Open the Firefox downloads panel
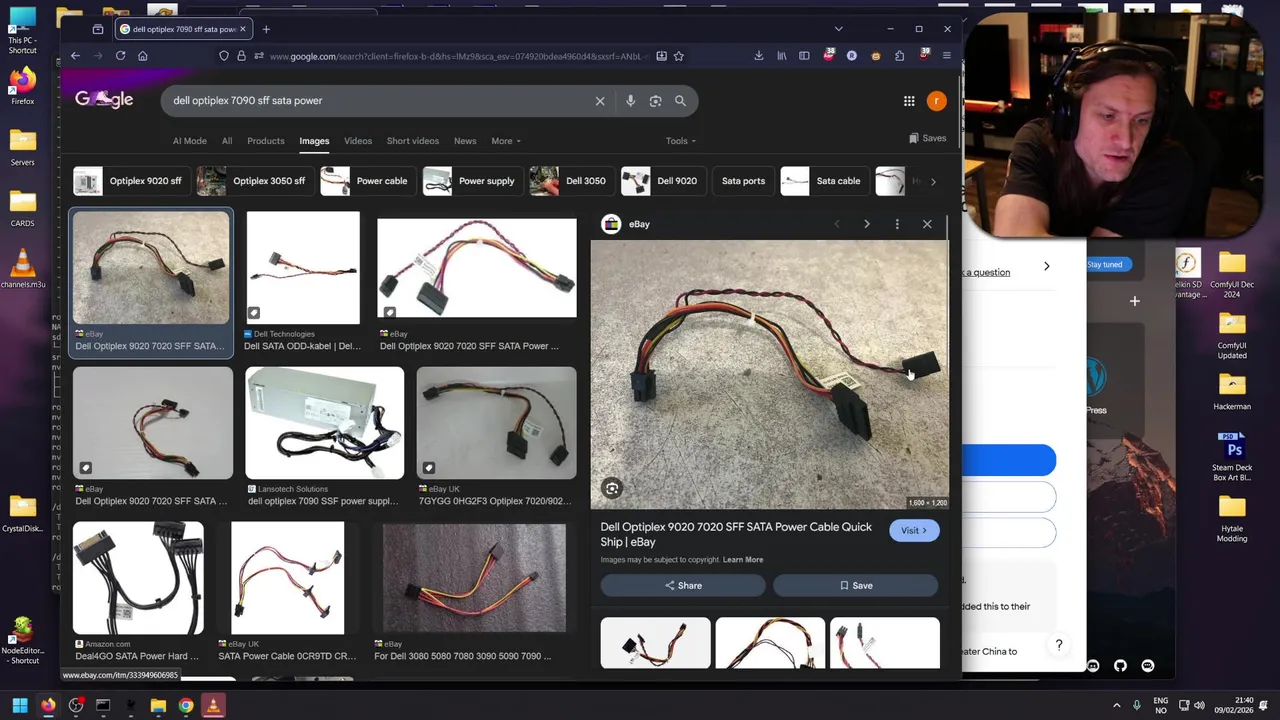This screenshot has width=1280, height=720. [759, 56]
